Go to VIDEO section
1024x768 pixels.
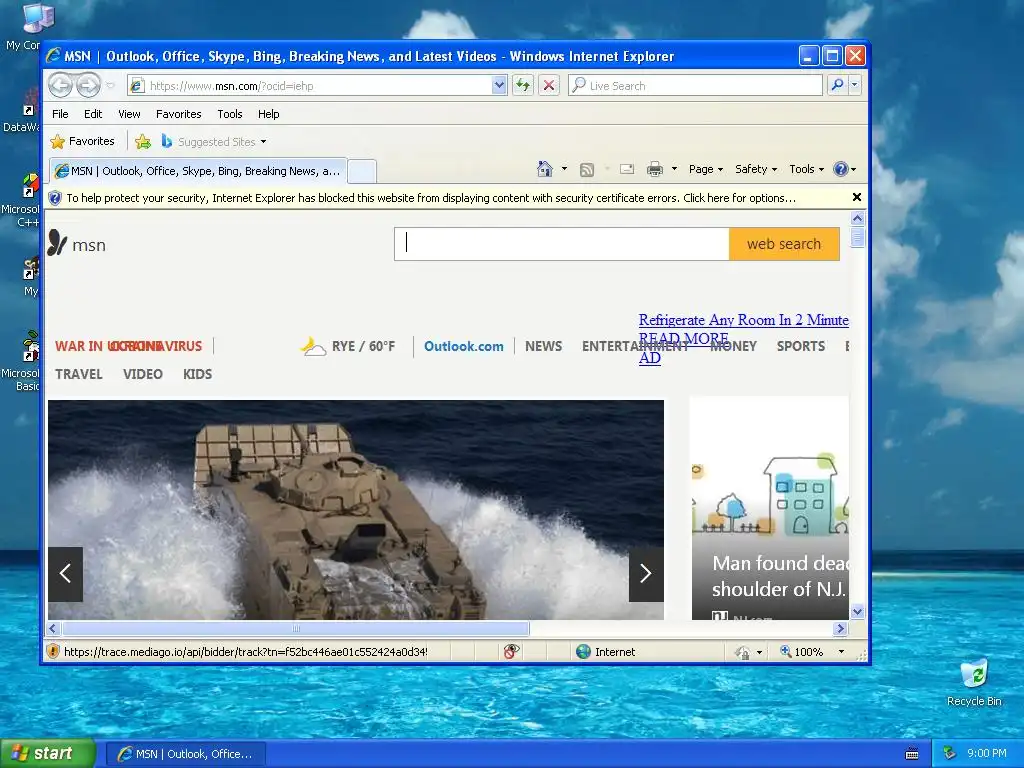coord(142,374)
